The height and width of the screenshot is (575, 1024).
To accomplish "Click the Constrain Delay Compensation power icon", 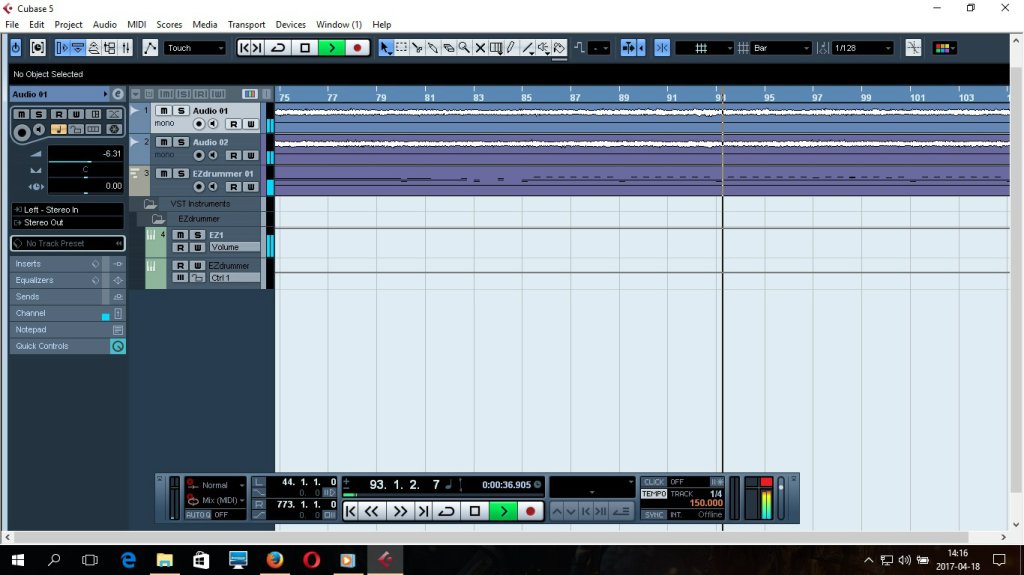I will click(16, 48).
